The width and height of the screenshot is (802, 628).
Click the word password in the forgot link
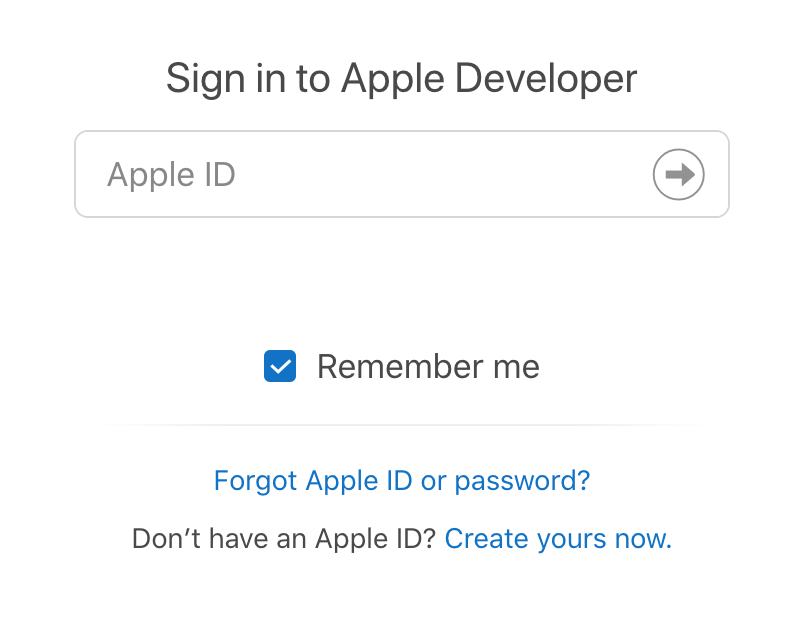pos(522,482)
